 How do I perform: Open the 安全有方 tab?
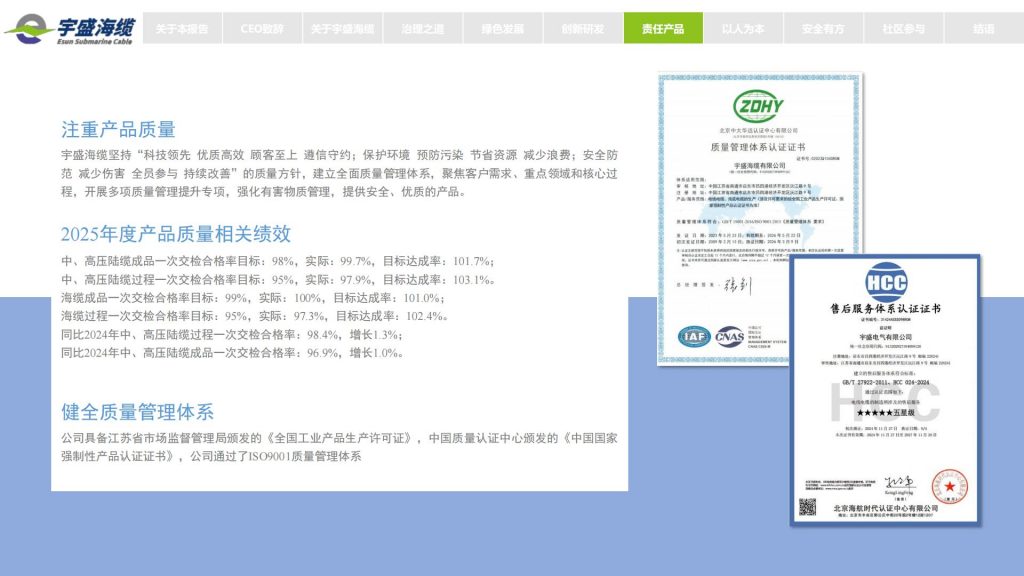[823, 29]
